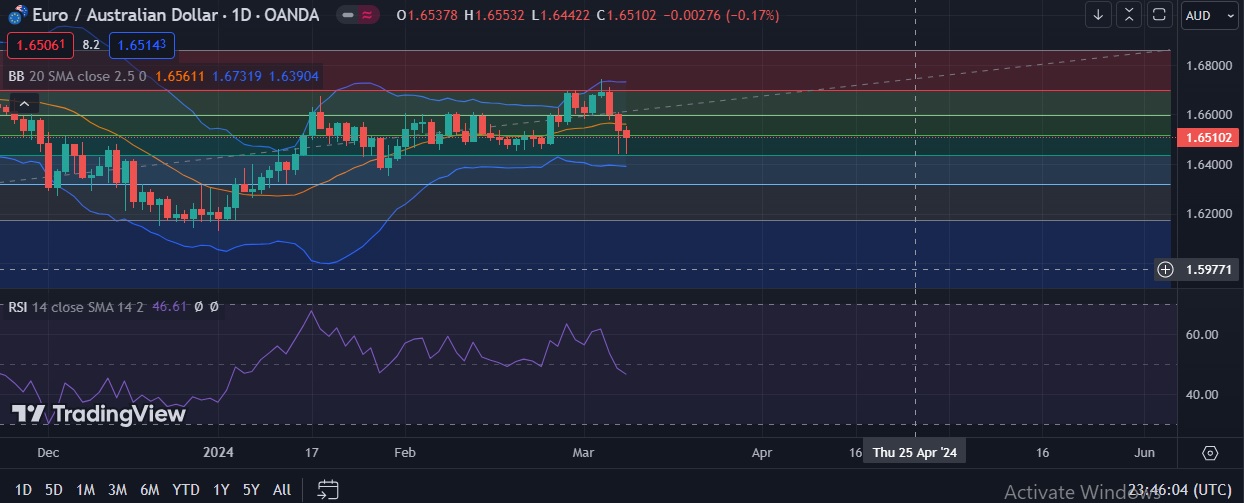The width and height of the screenshot is (1244, 503).
Task: Open the AUD currency dropdown
Action: (x=1208, y=15)
